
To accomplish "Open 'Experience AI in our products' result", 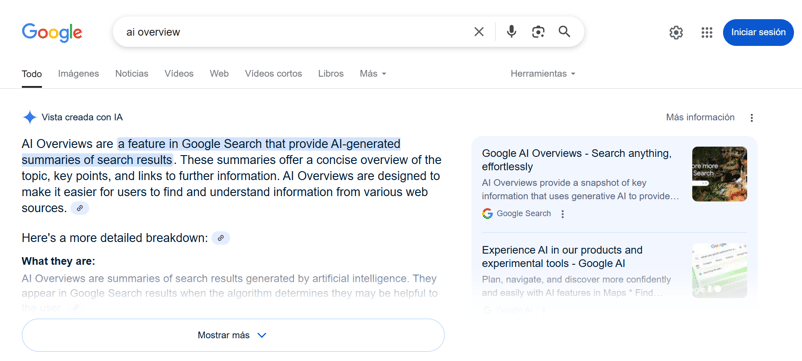I will (562, 257).
